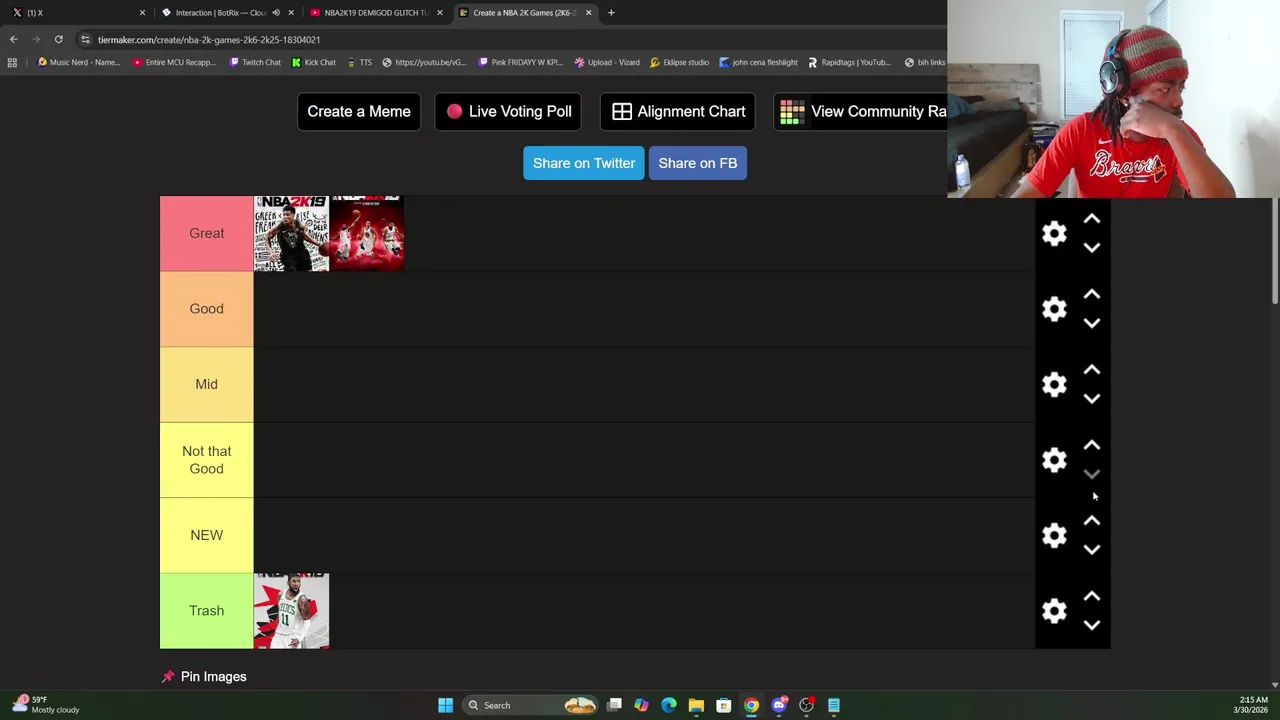Open Discord from the taskbar
Viewport: 1280px width, 720px height.
tap(779, 705)
